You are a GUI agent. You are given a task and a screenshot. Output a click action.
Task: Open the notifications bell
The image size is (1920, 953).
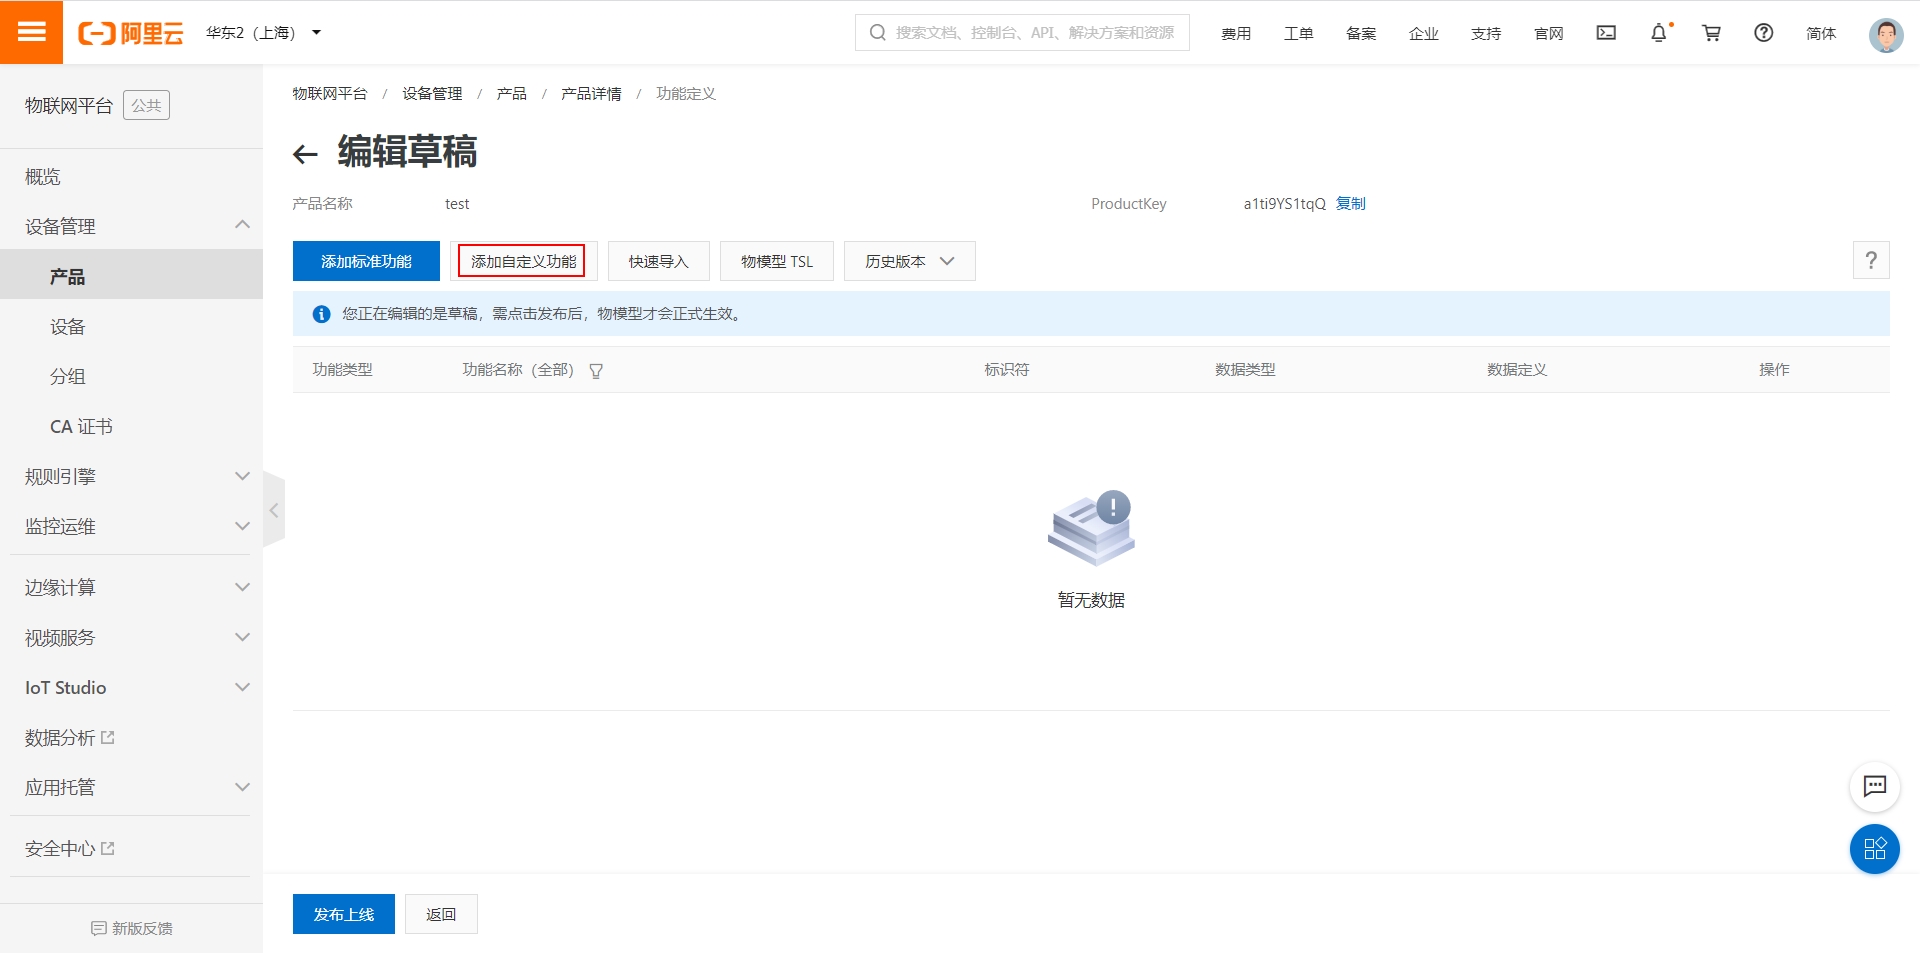(x=1658, y=33)
